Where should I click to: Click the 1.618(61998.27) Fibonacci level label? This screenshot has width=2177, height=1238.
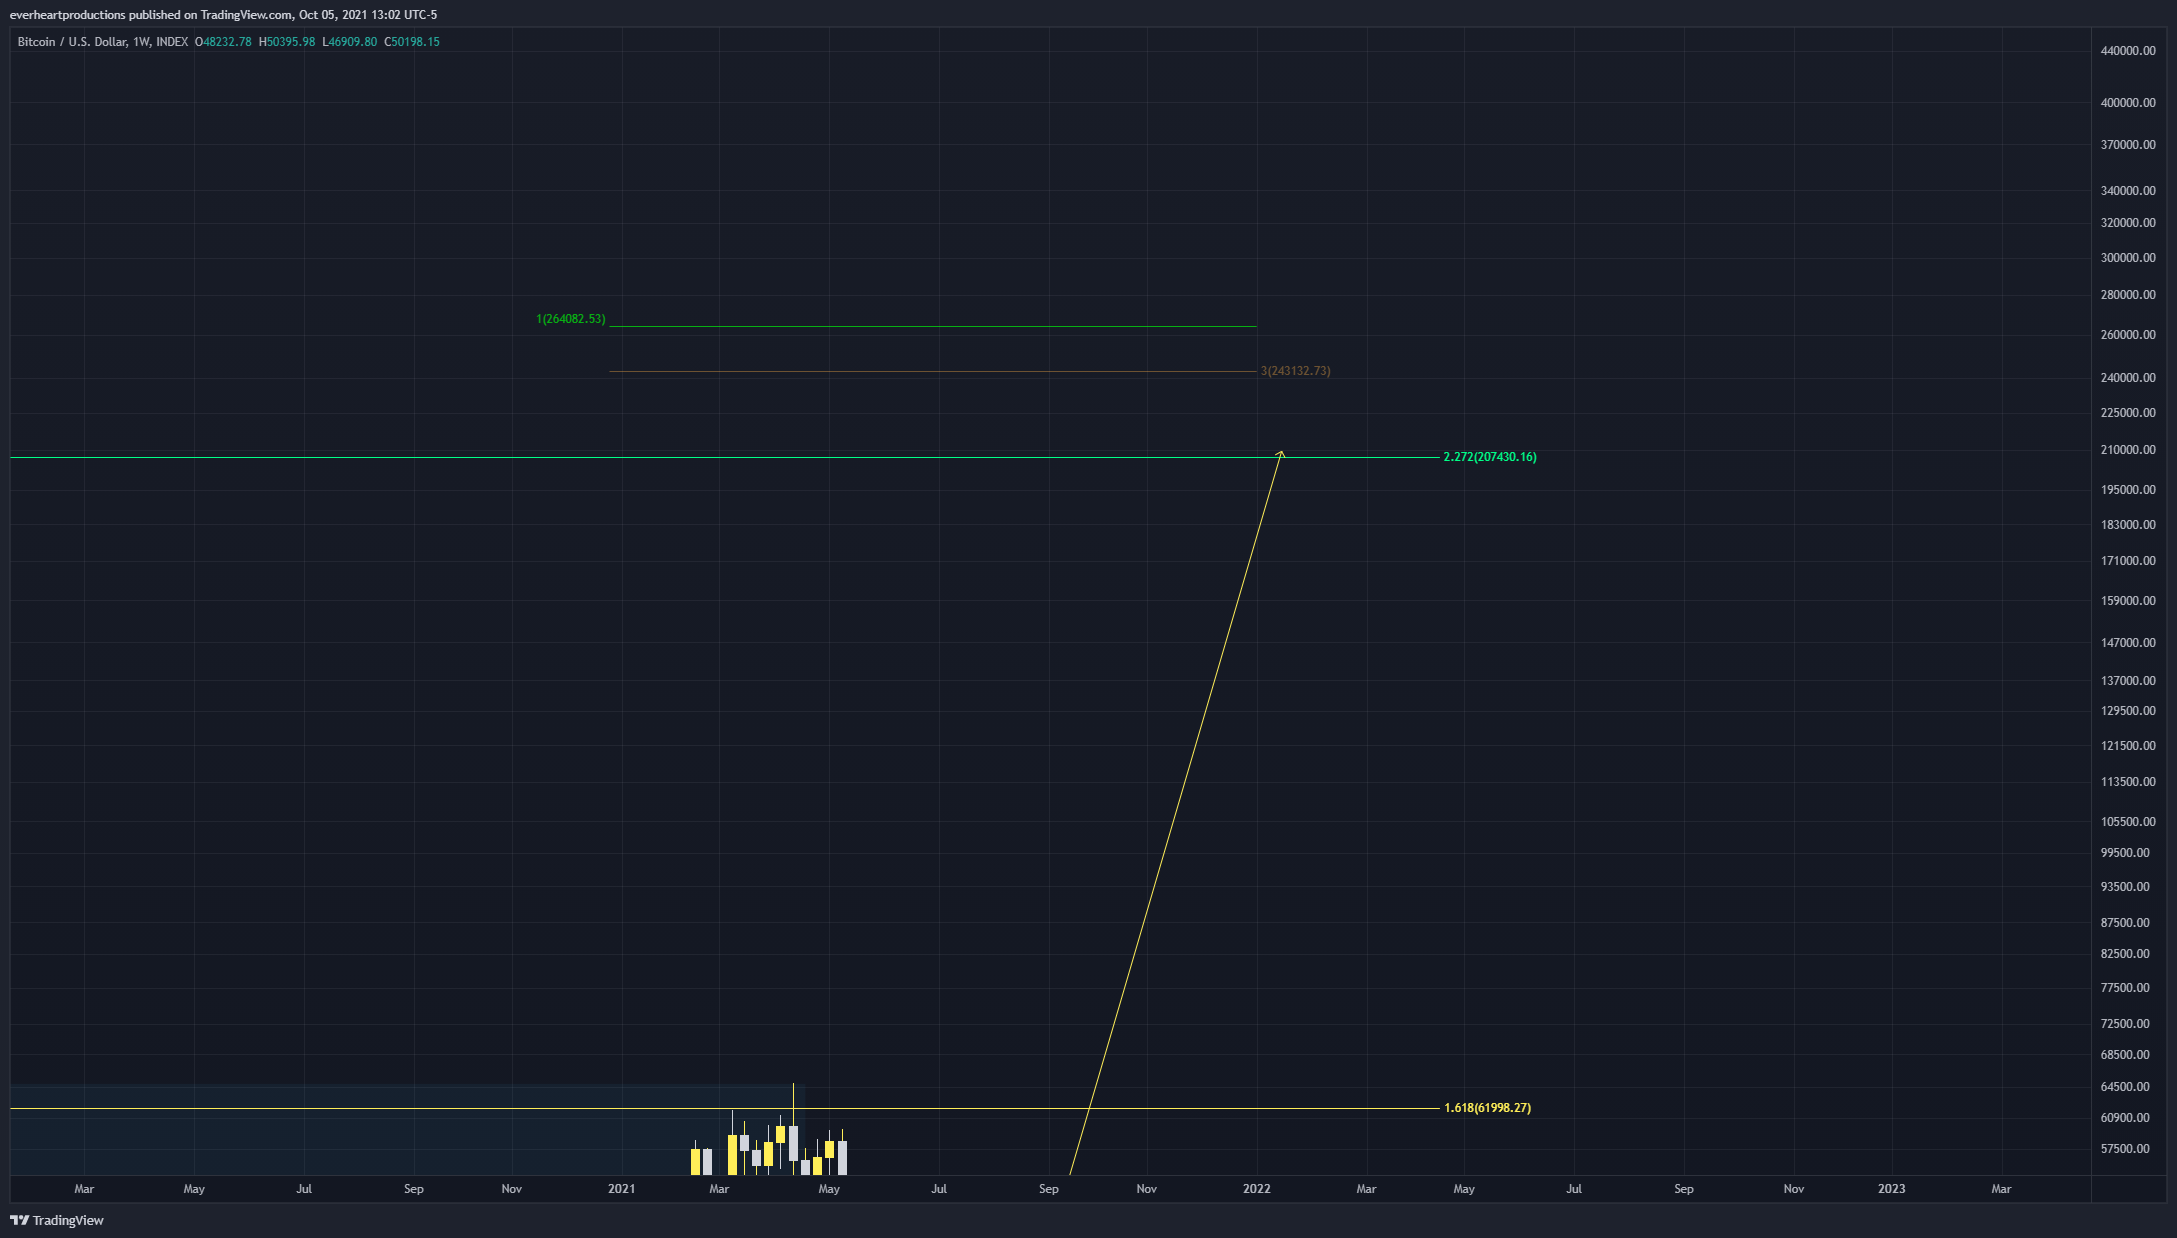(1487, 1108)
